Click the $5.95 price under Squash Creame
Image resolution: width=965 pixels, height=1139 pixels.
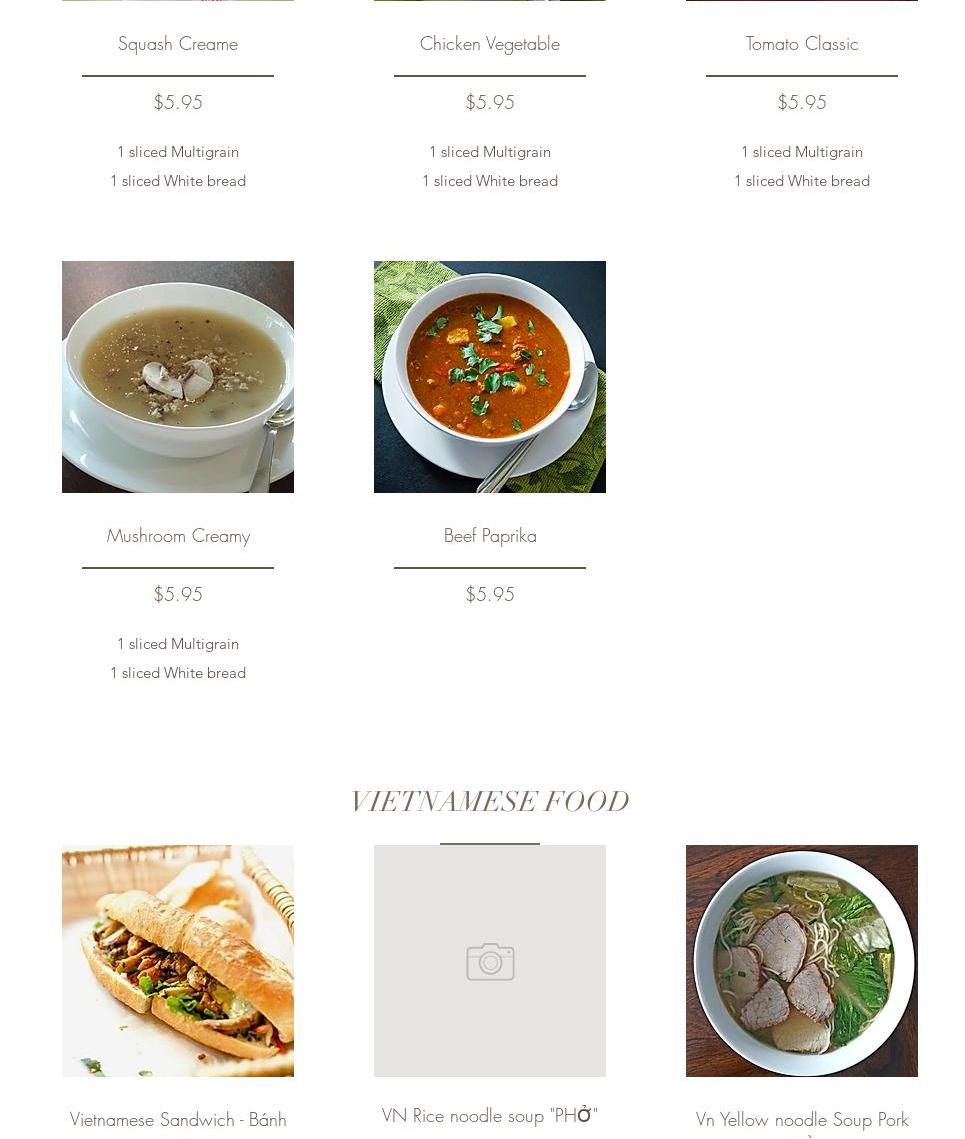coord(178,102)
